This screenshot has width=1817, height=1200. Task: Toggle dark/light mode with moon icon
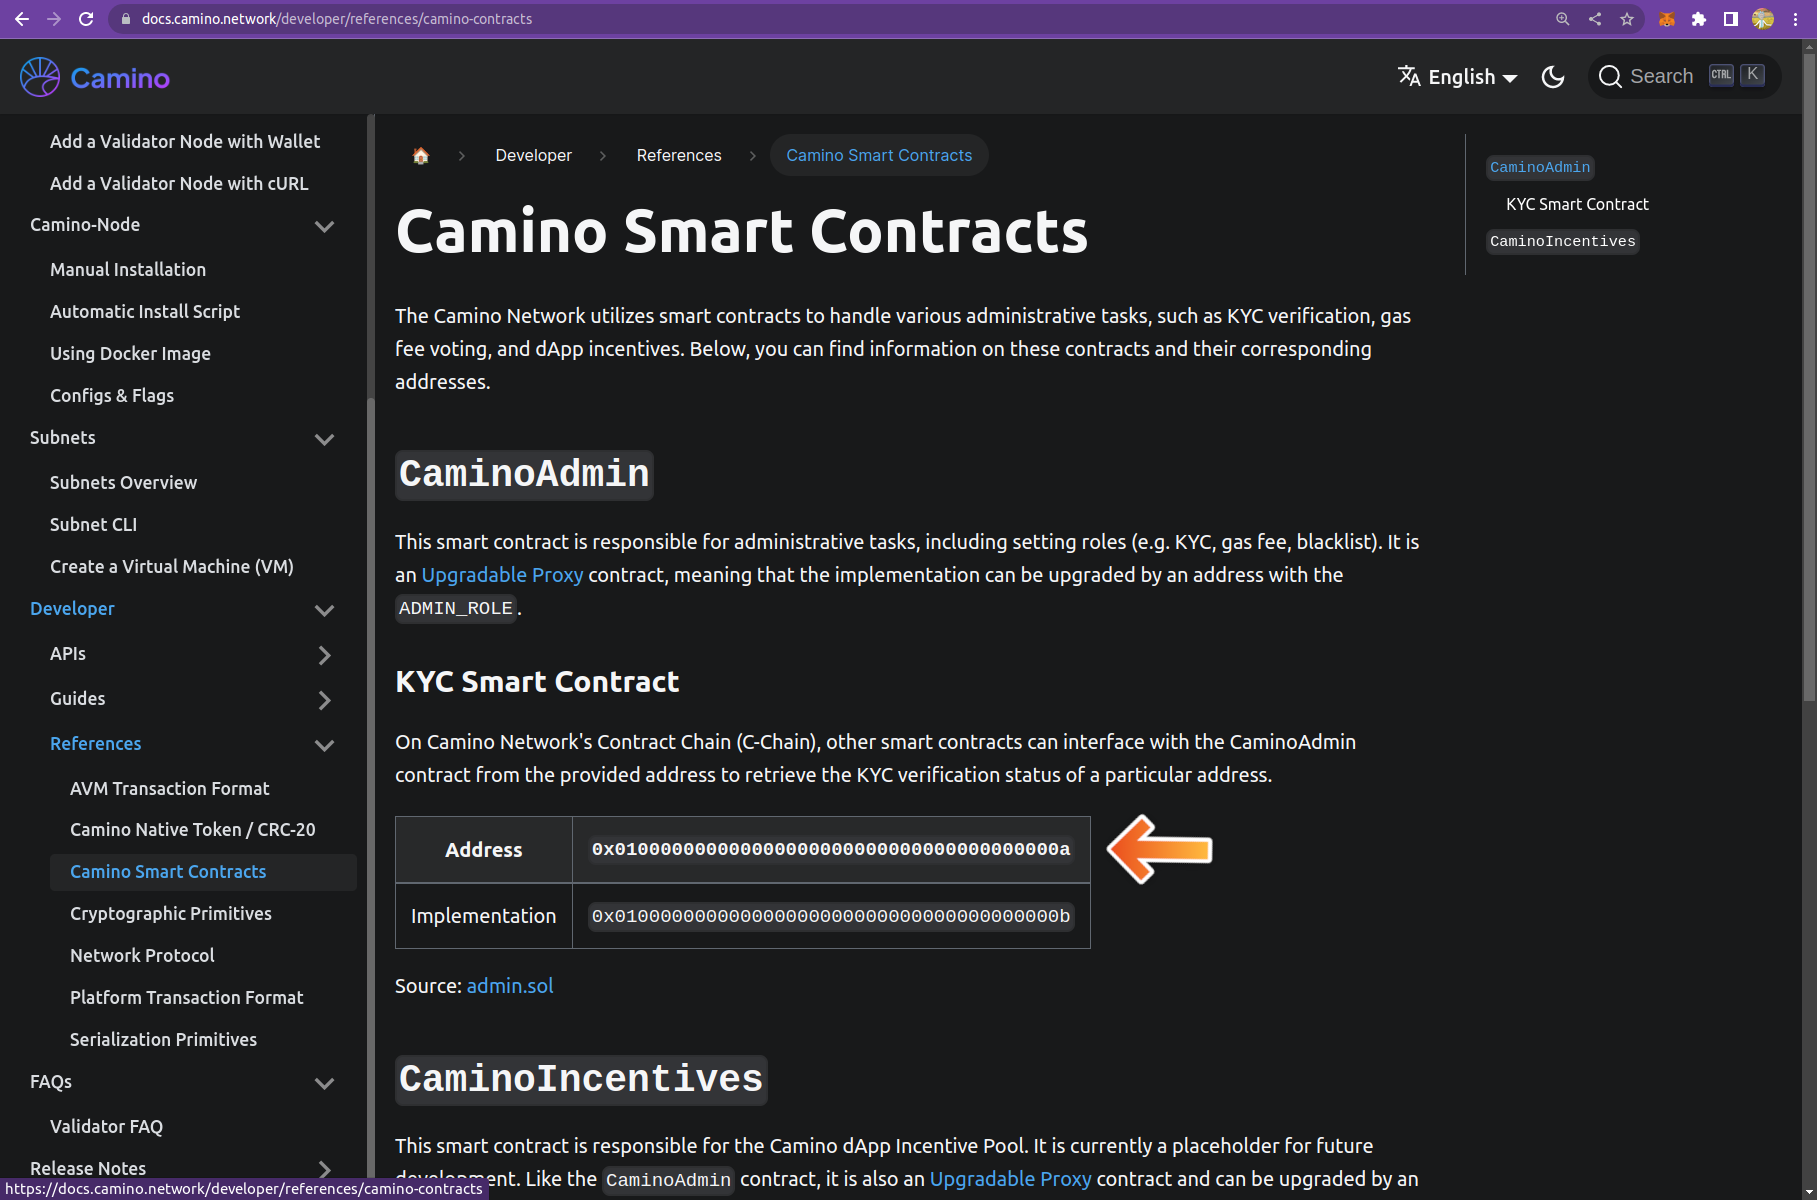[1553, 77]
